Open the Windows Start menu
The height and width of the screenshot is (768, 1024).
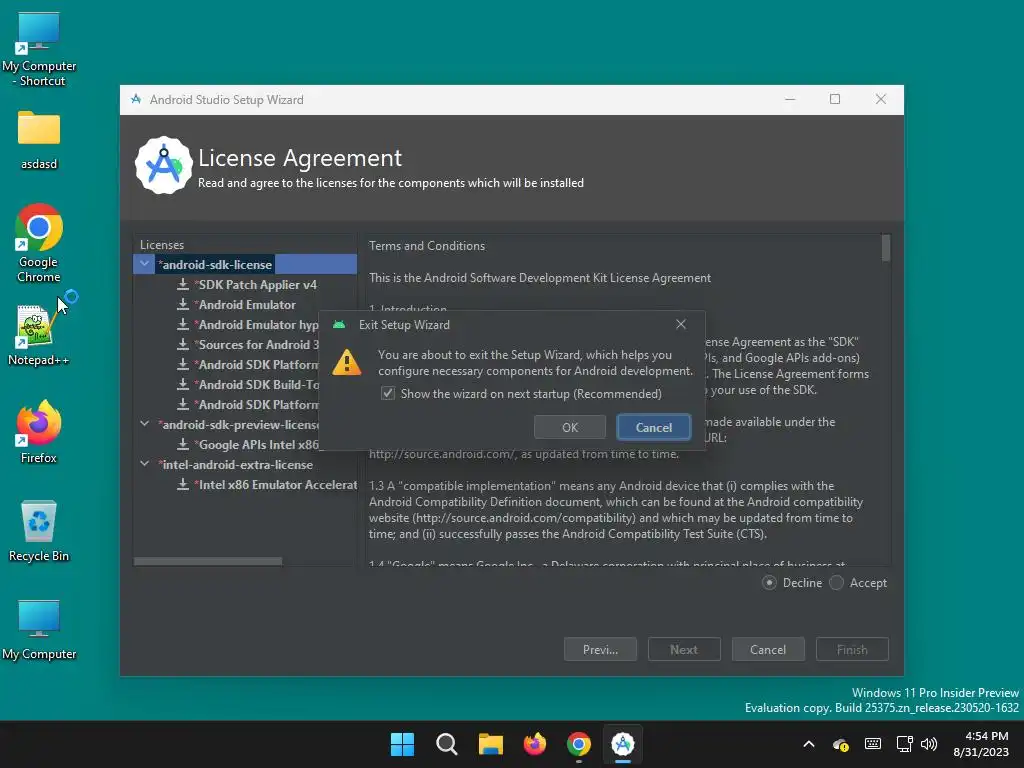click(402, 744)
